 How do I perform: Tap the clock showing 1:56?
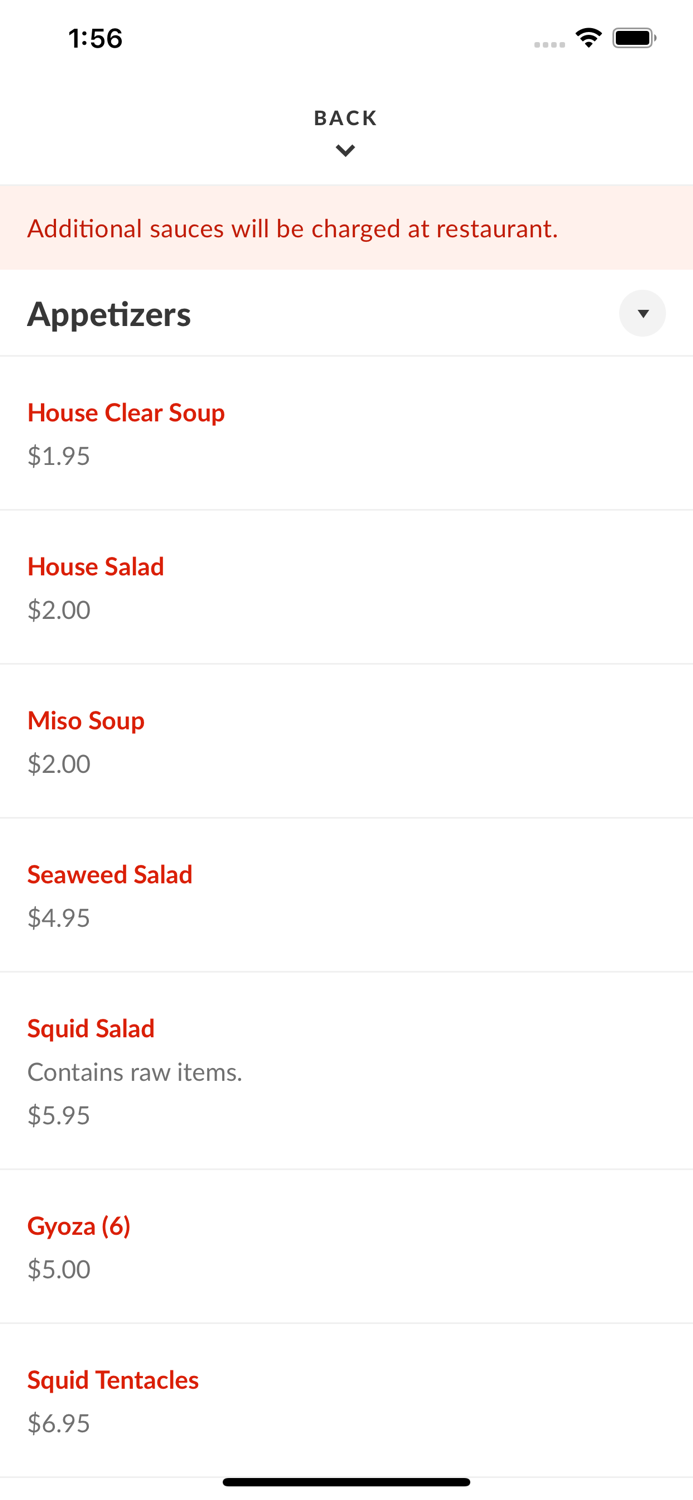point(95,38)
